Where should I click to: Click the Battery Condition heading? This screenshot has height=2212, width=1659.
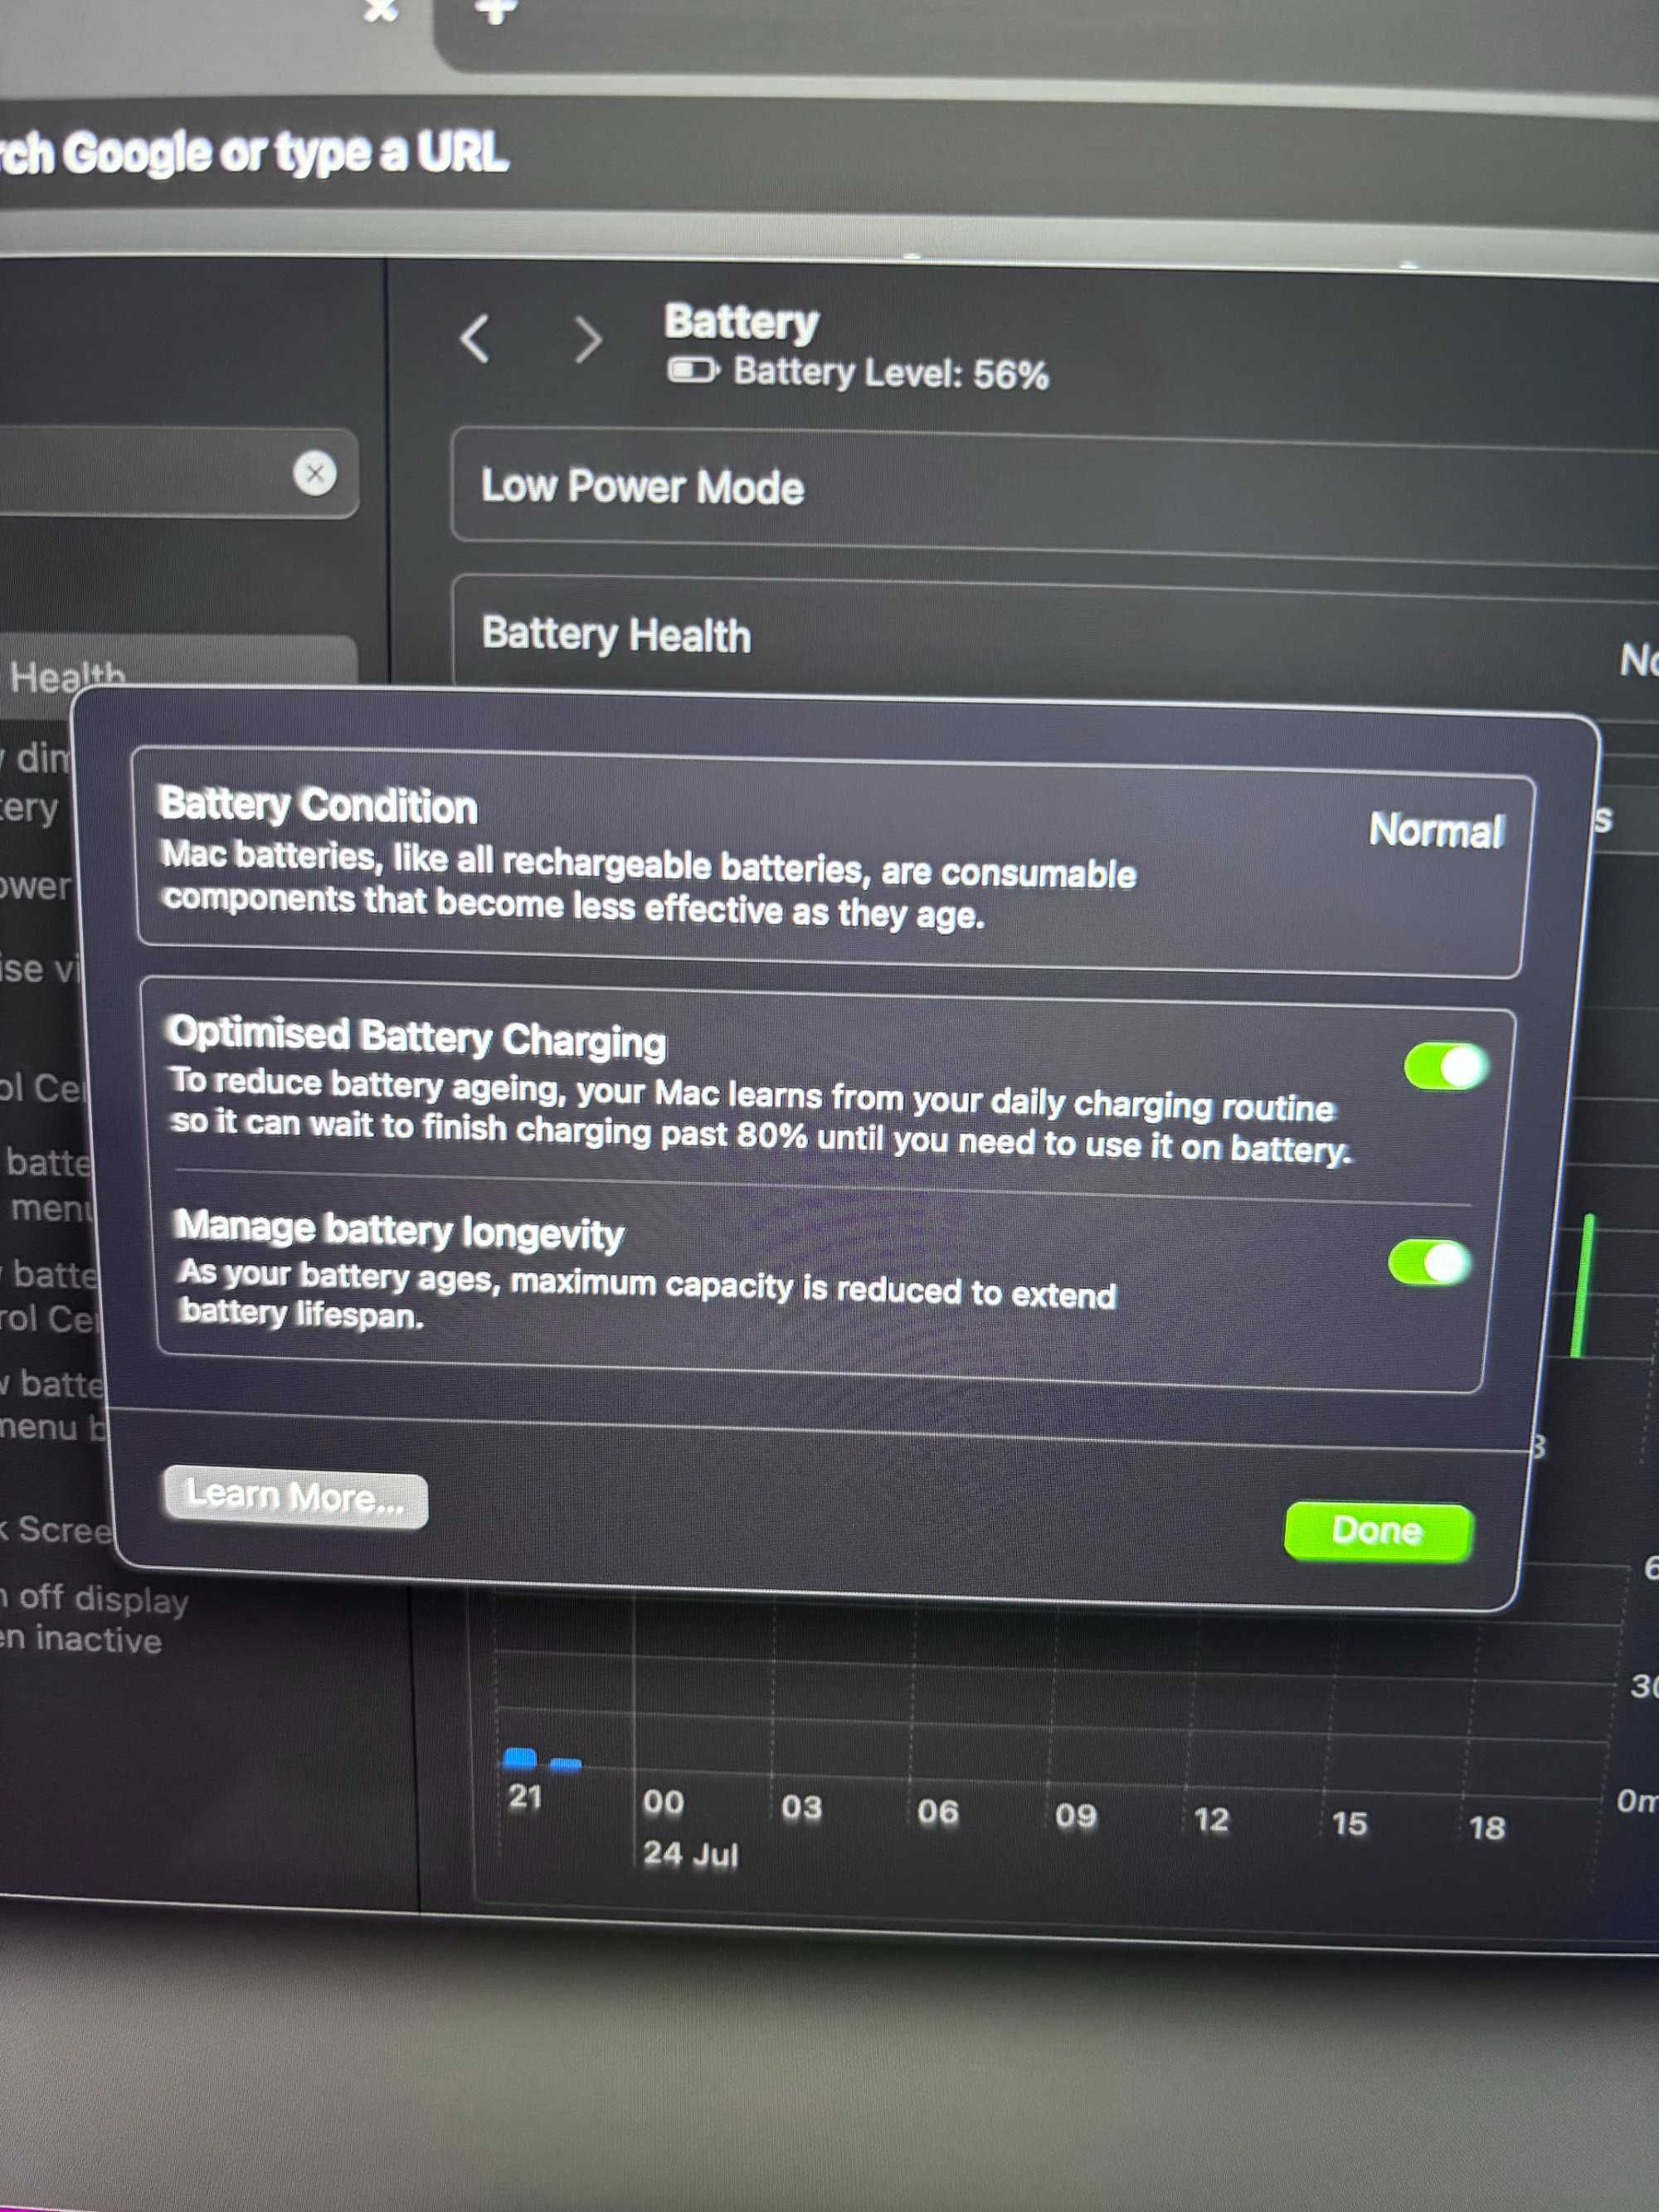point(318,805)
